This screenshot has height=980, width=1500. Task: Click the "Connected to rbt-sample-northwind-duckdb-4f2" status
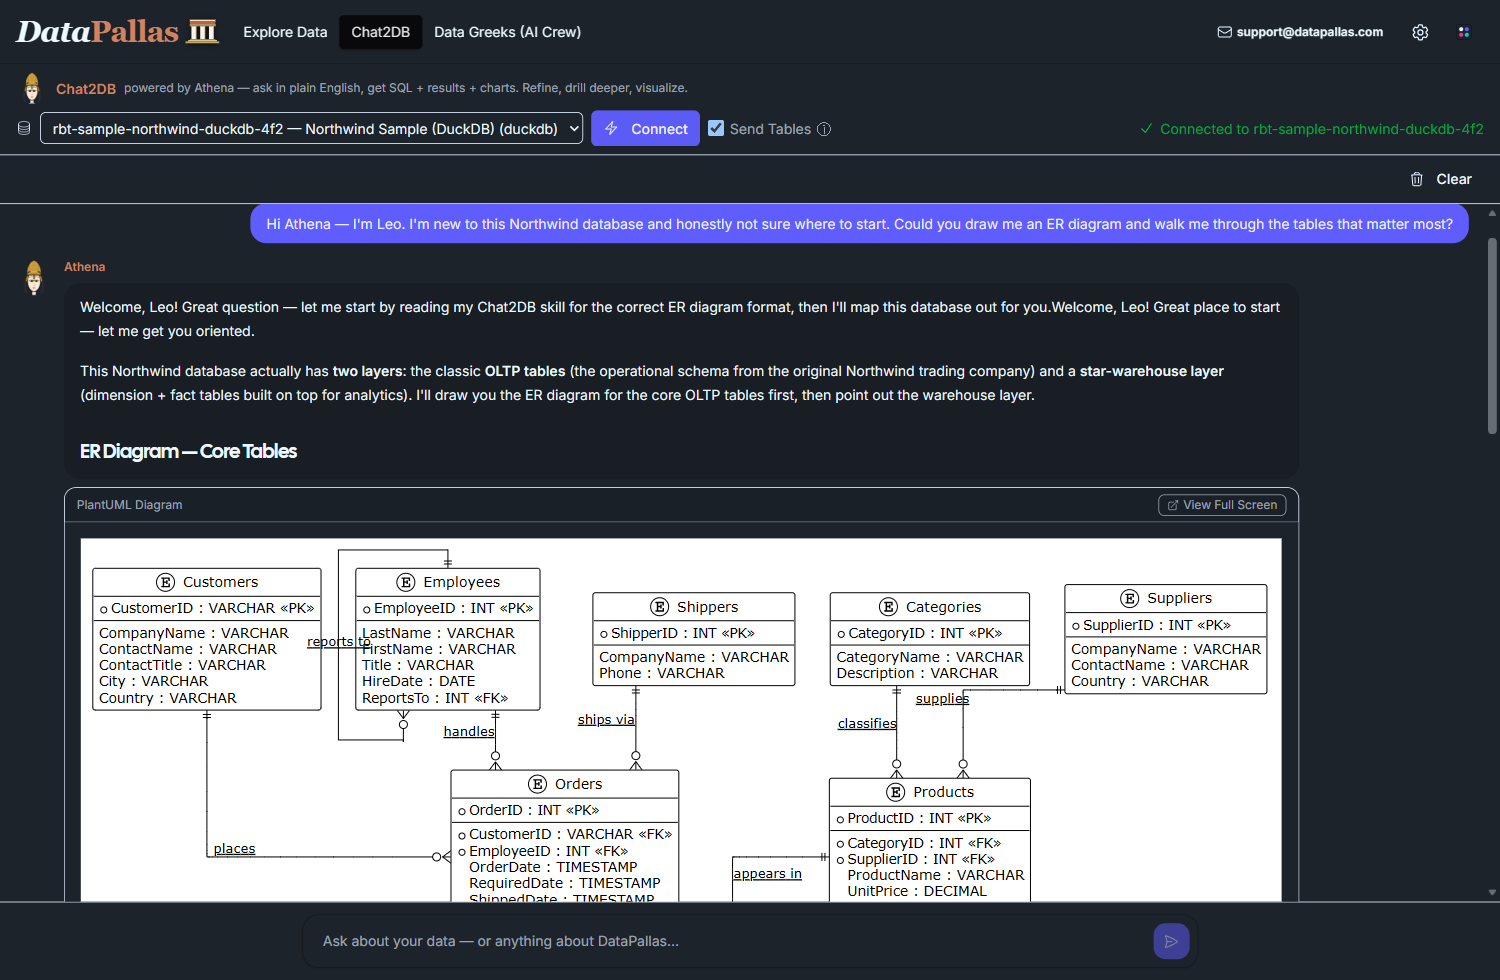tap(1312, 129)
